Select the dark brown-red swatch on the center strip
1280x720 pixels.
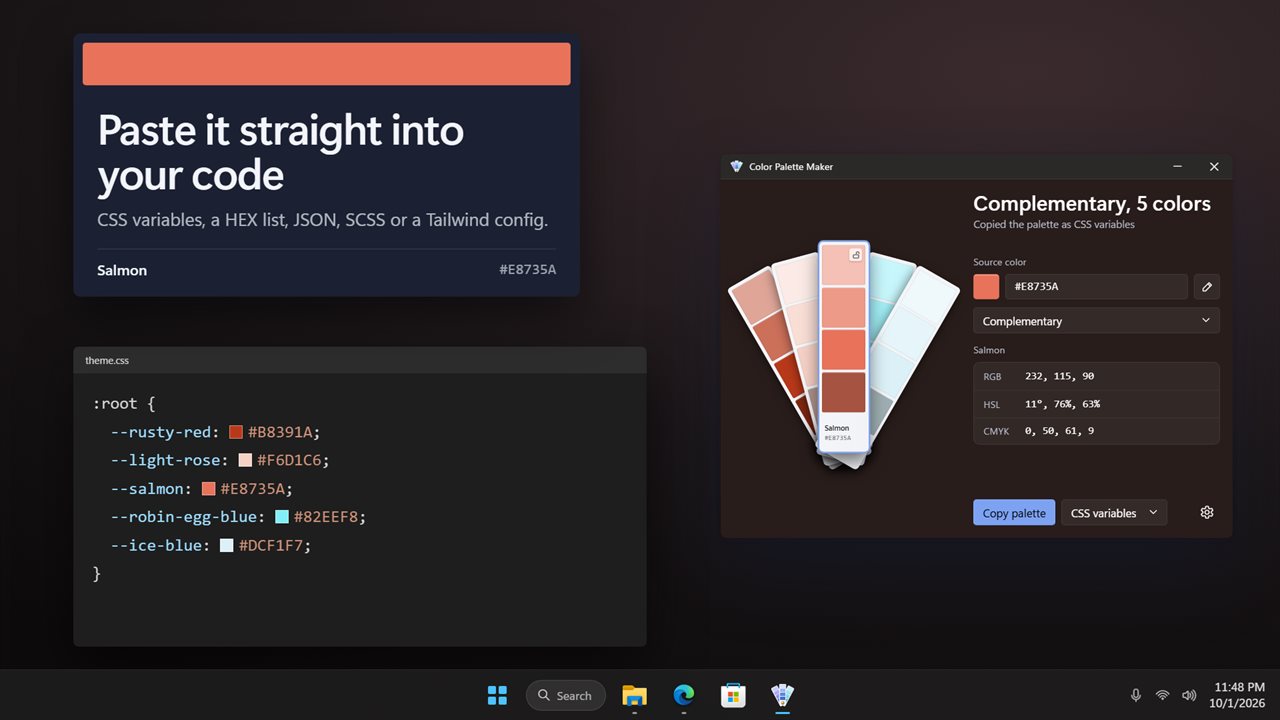coord(844,392)
